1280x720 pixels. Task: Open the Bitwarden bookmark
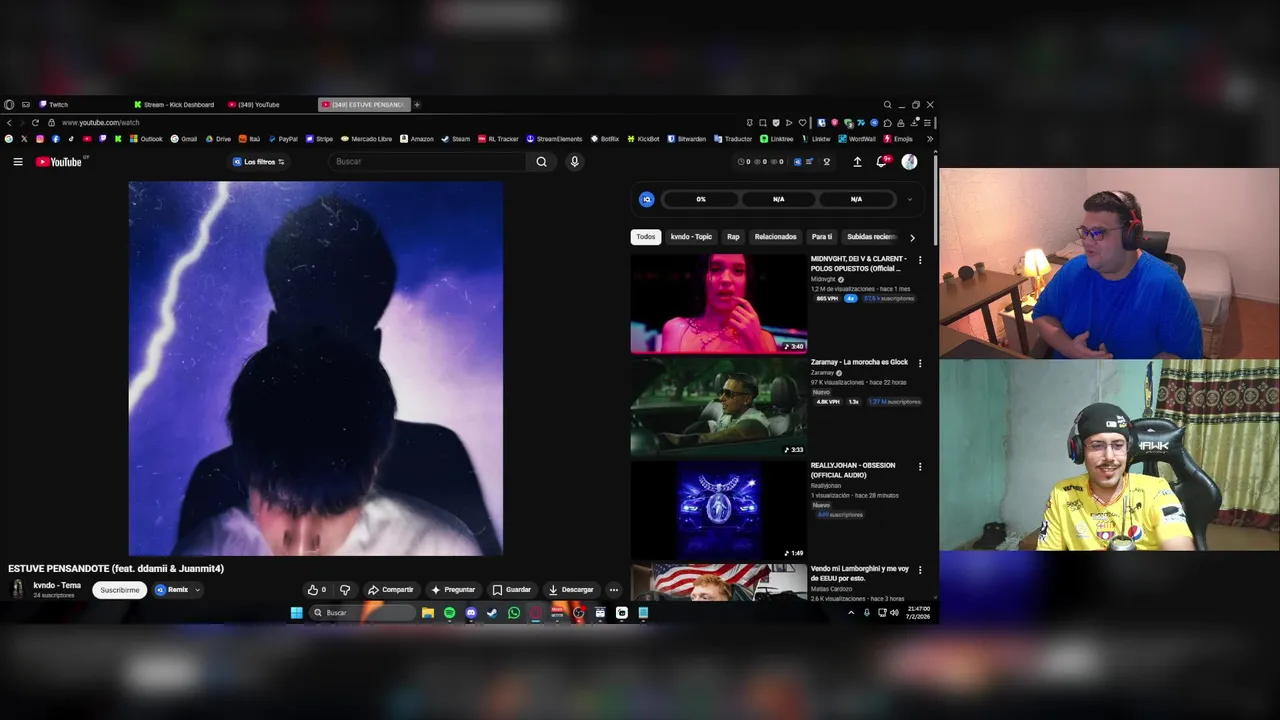686,139
